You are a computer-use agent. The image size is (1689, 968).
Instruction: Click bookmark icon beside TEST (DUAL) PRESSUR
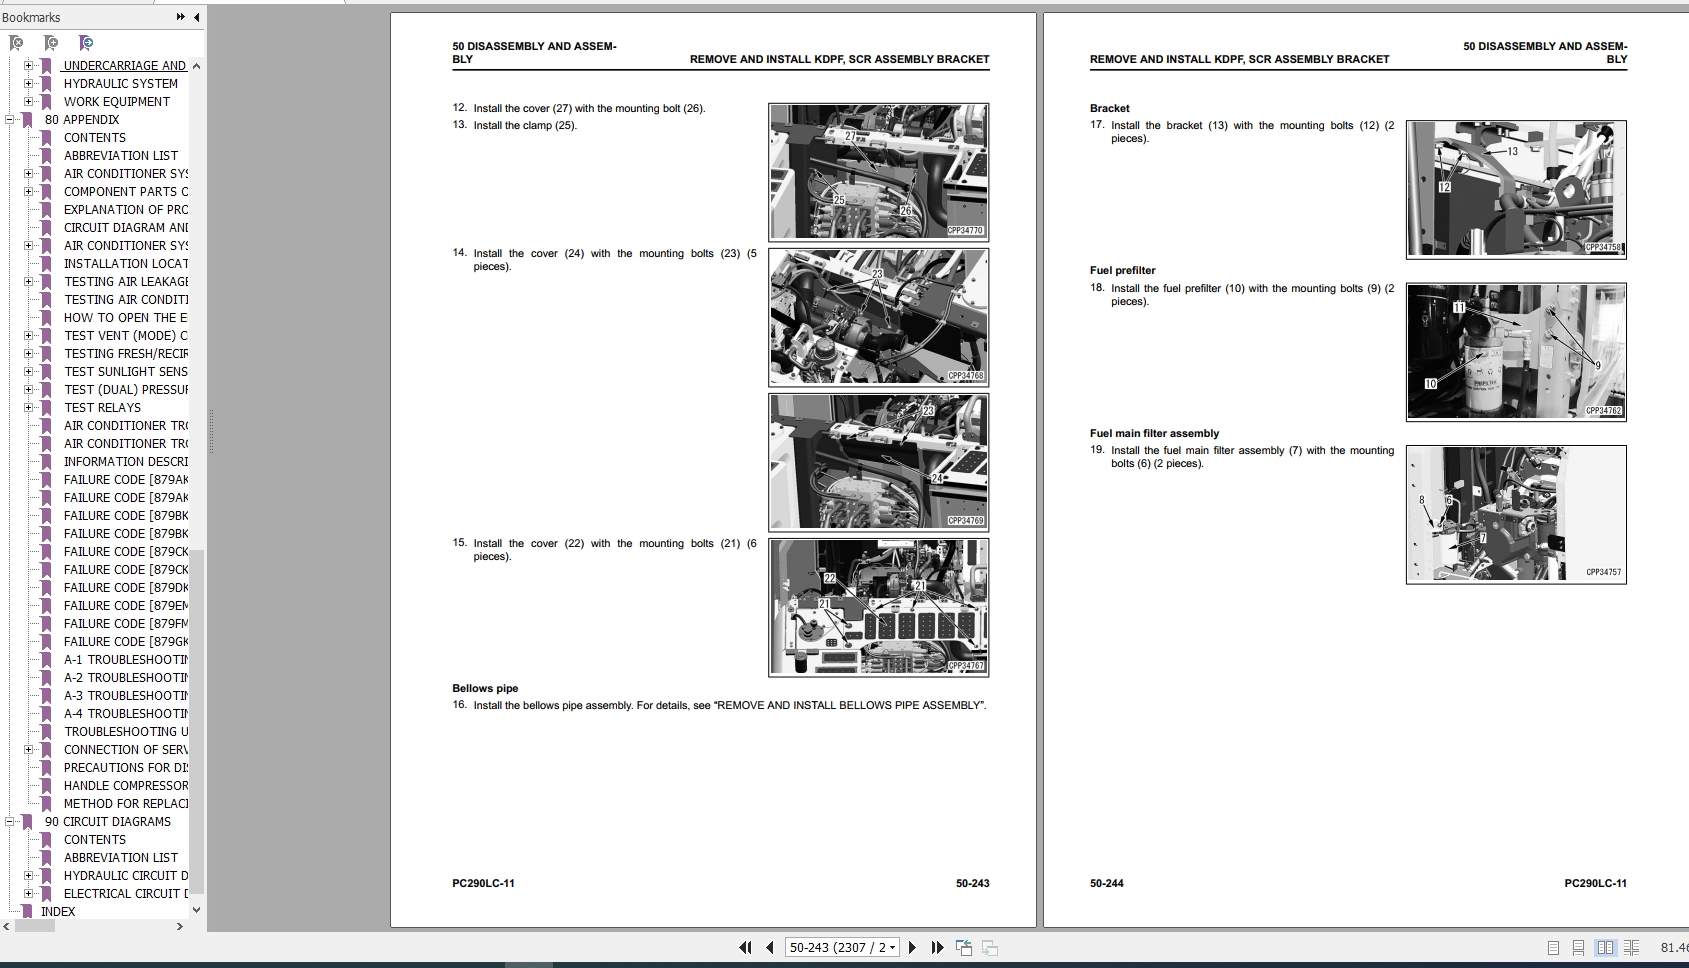[46, 390]
